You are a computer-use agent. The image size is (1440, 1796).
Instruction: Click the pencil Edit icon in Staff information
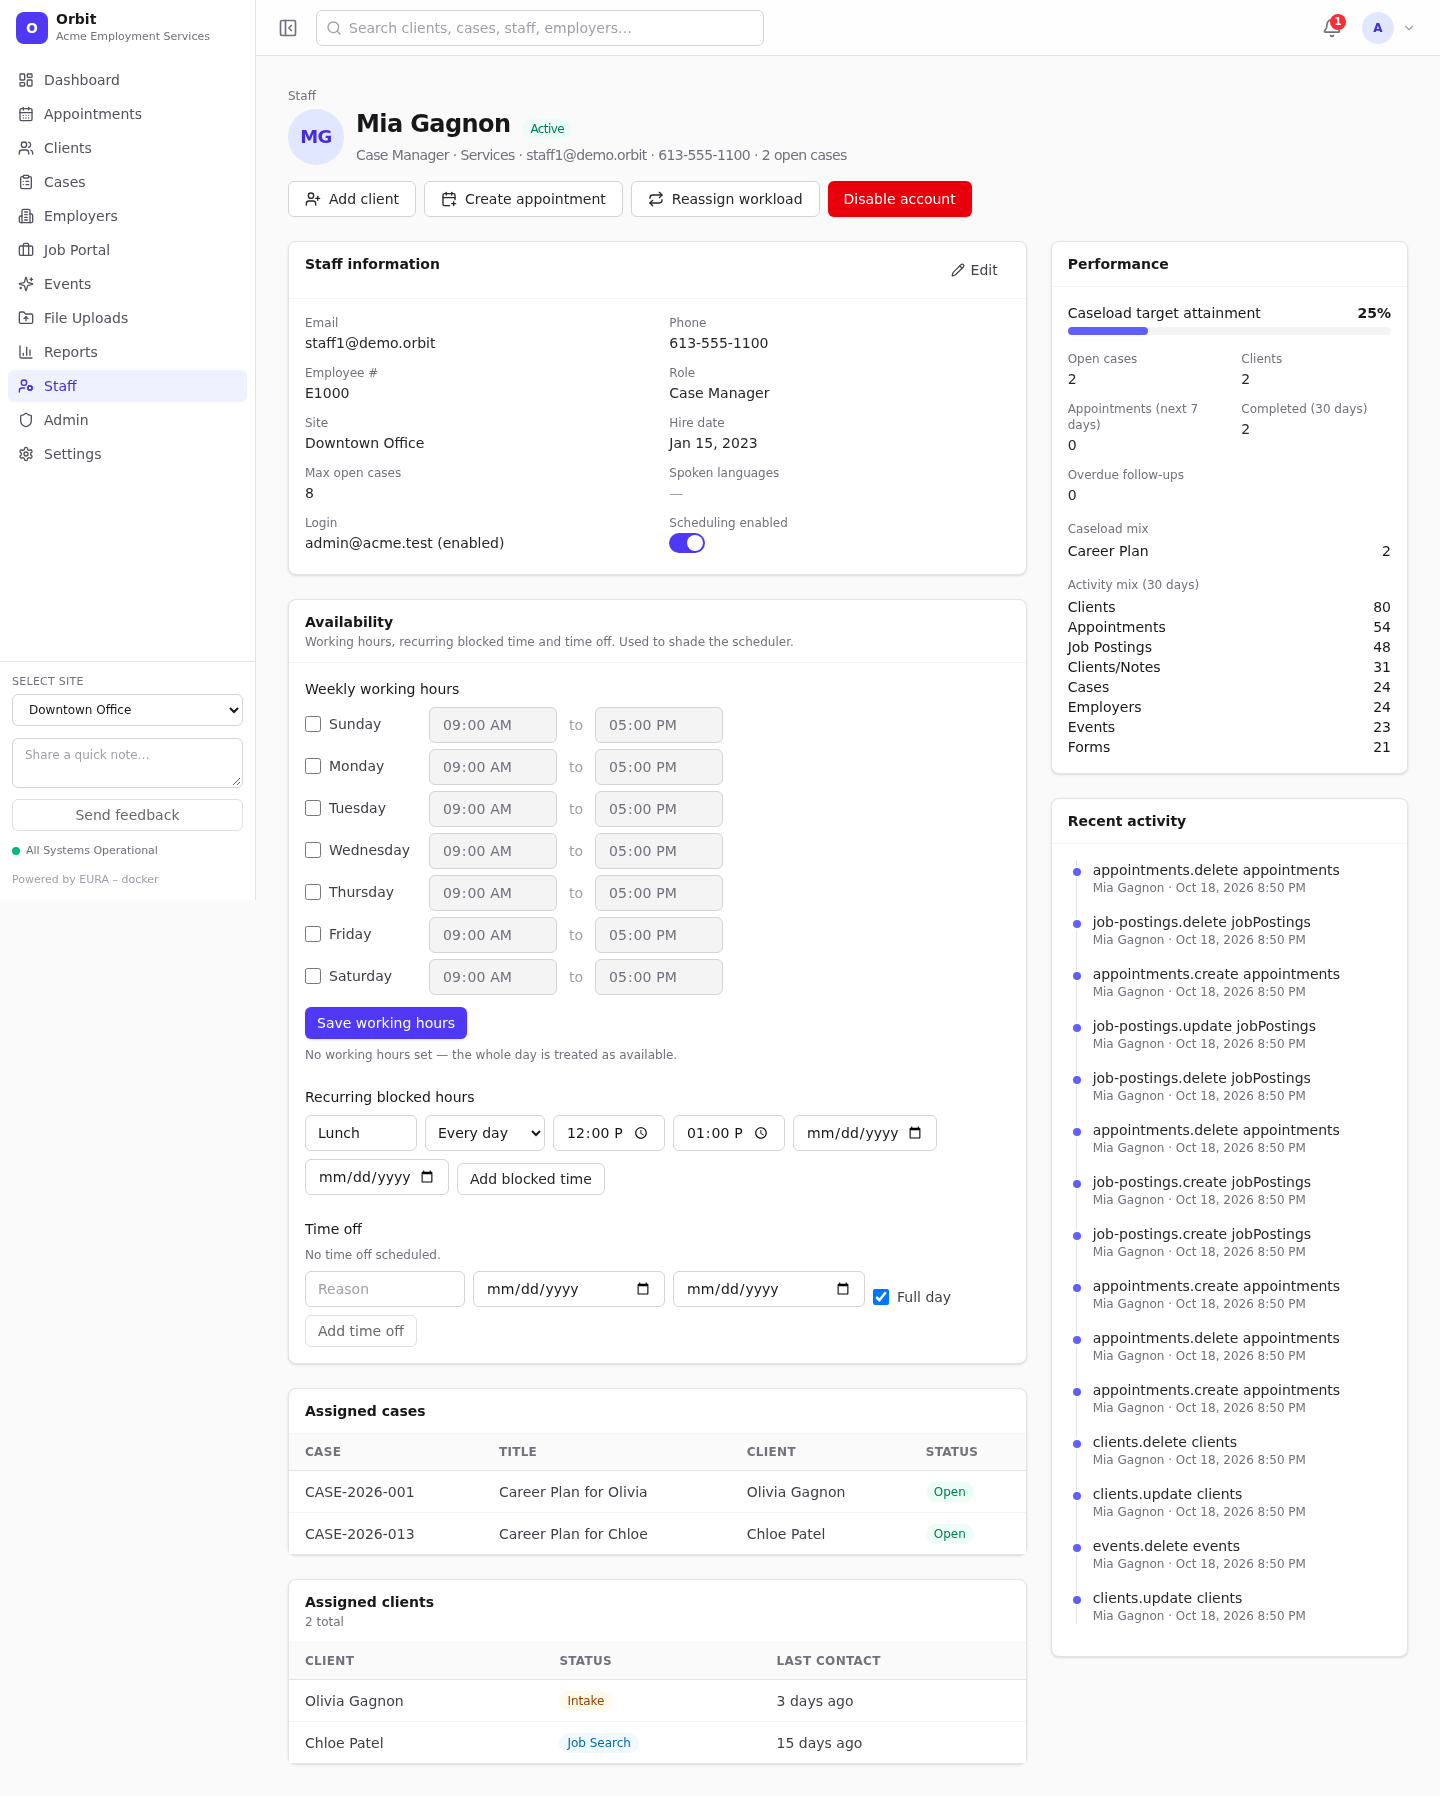click(x=958, y=270)
